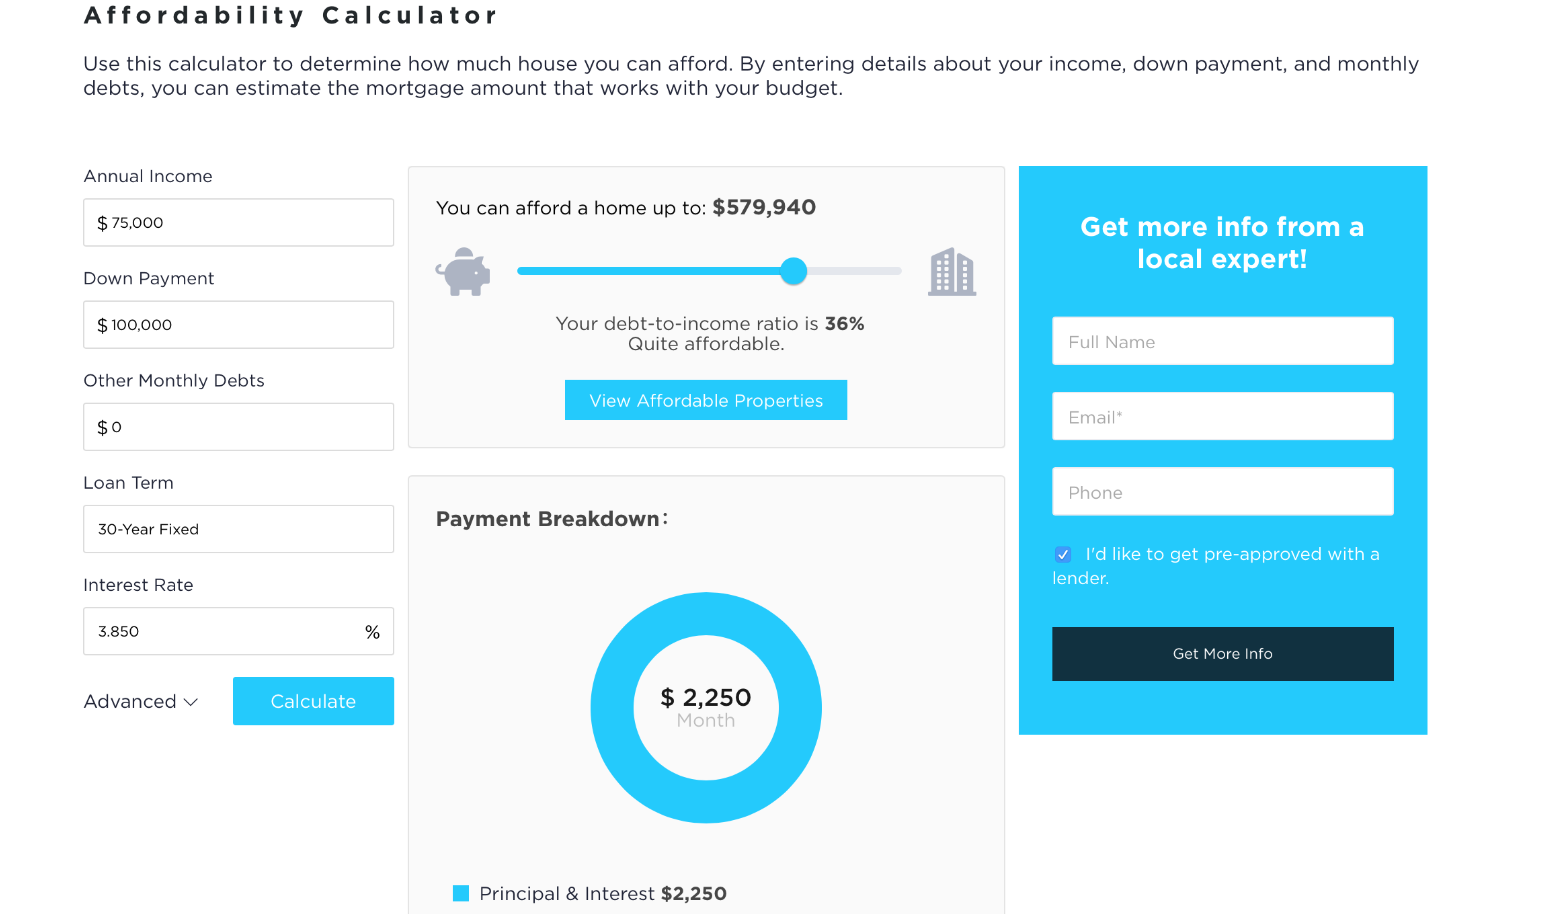Image resolution: width=1568 pixels, height=914 pixels.
Task: Click the Interest Rate input field
Action: pyautogui.click(x=238, y=631)
